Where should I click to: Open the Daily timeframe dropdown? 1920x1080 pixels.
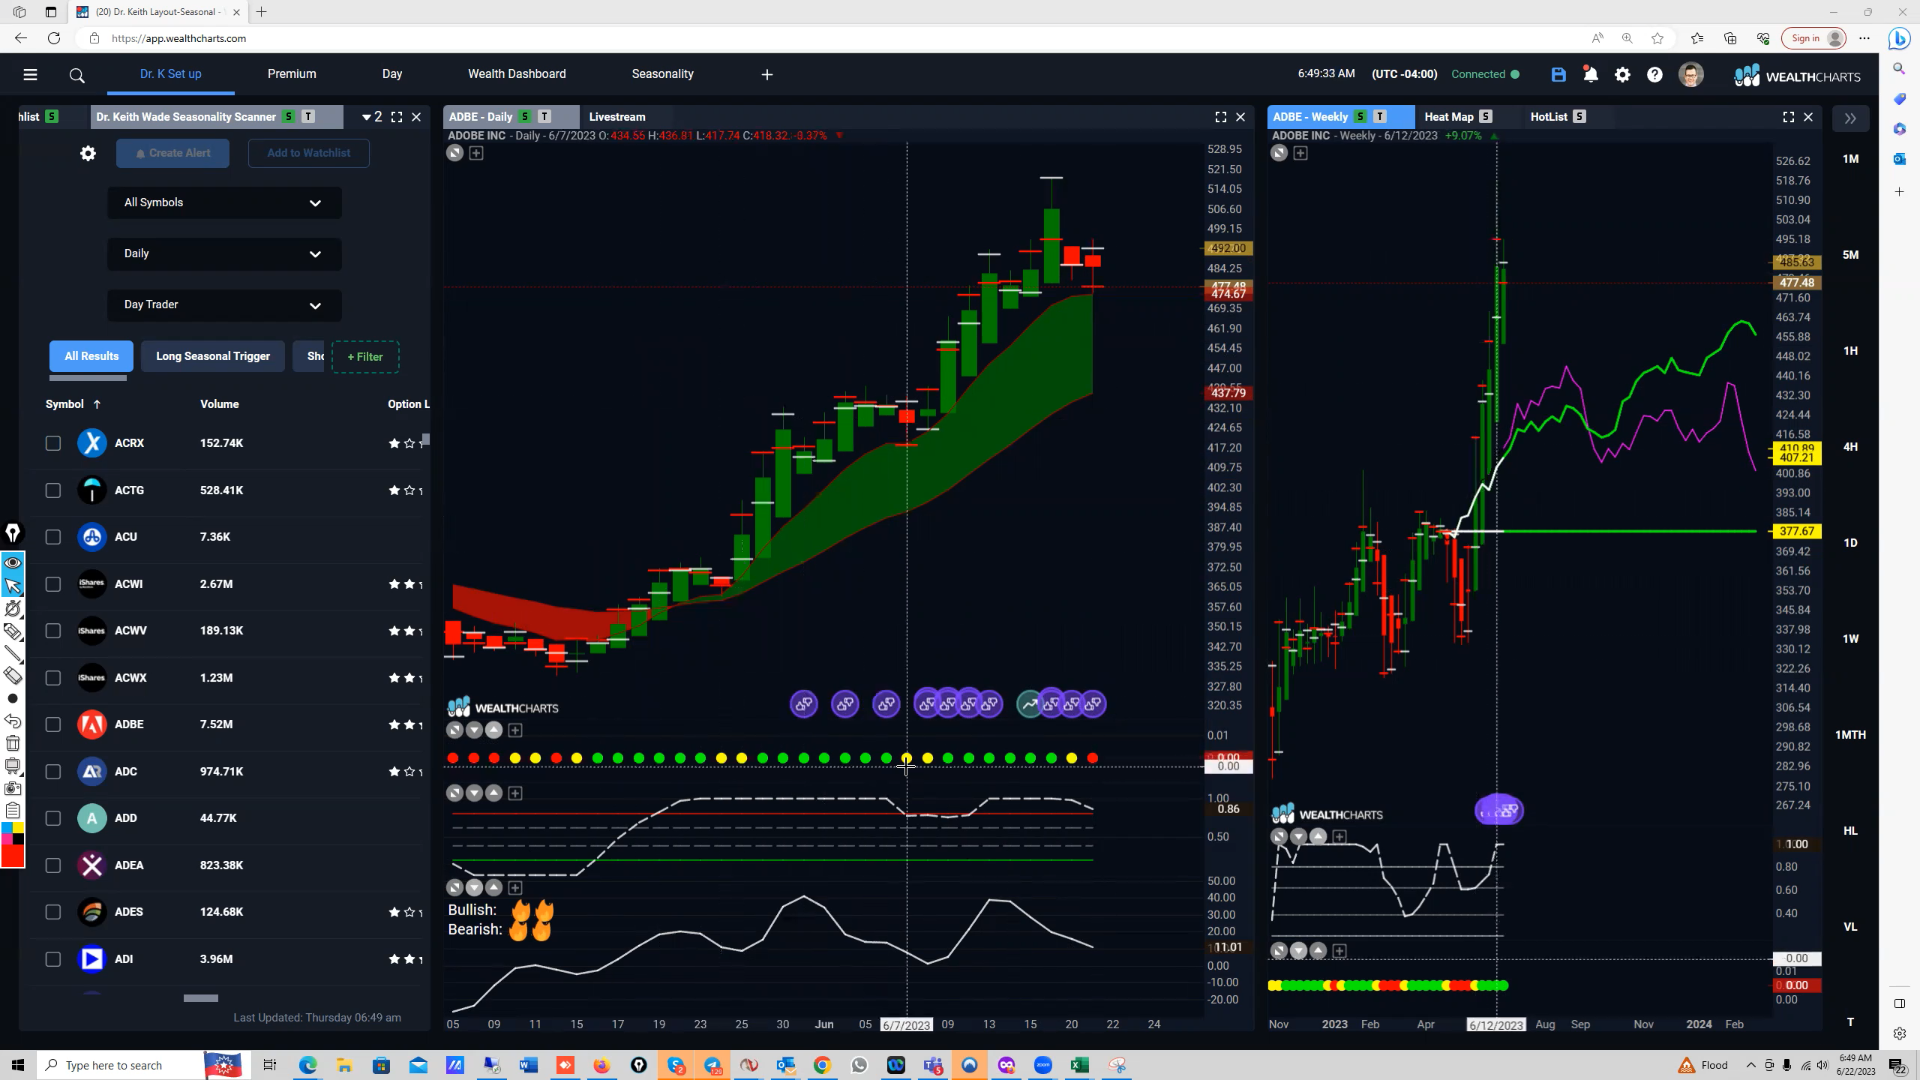pyautogui.click(x=224, y=253)
